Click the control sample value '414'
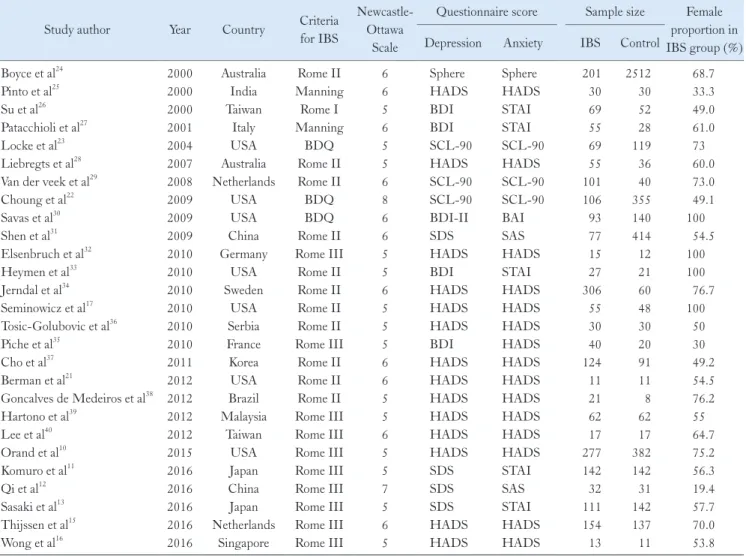Image resolution: width=746 pixels, height=556 pixels. [641, 236]
